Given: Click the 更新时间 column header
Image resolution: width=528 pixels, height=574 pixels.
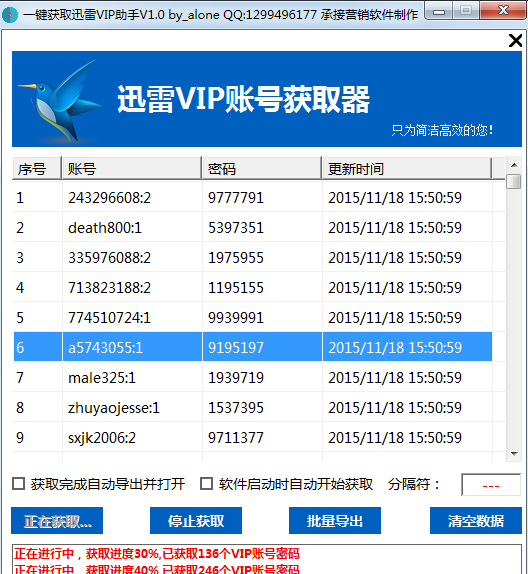Looking at the screenshot, I should tap(407, 168).
